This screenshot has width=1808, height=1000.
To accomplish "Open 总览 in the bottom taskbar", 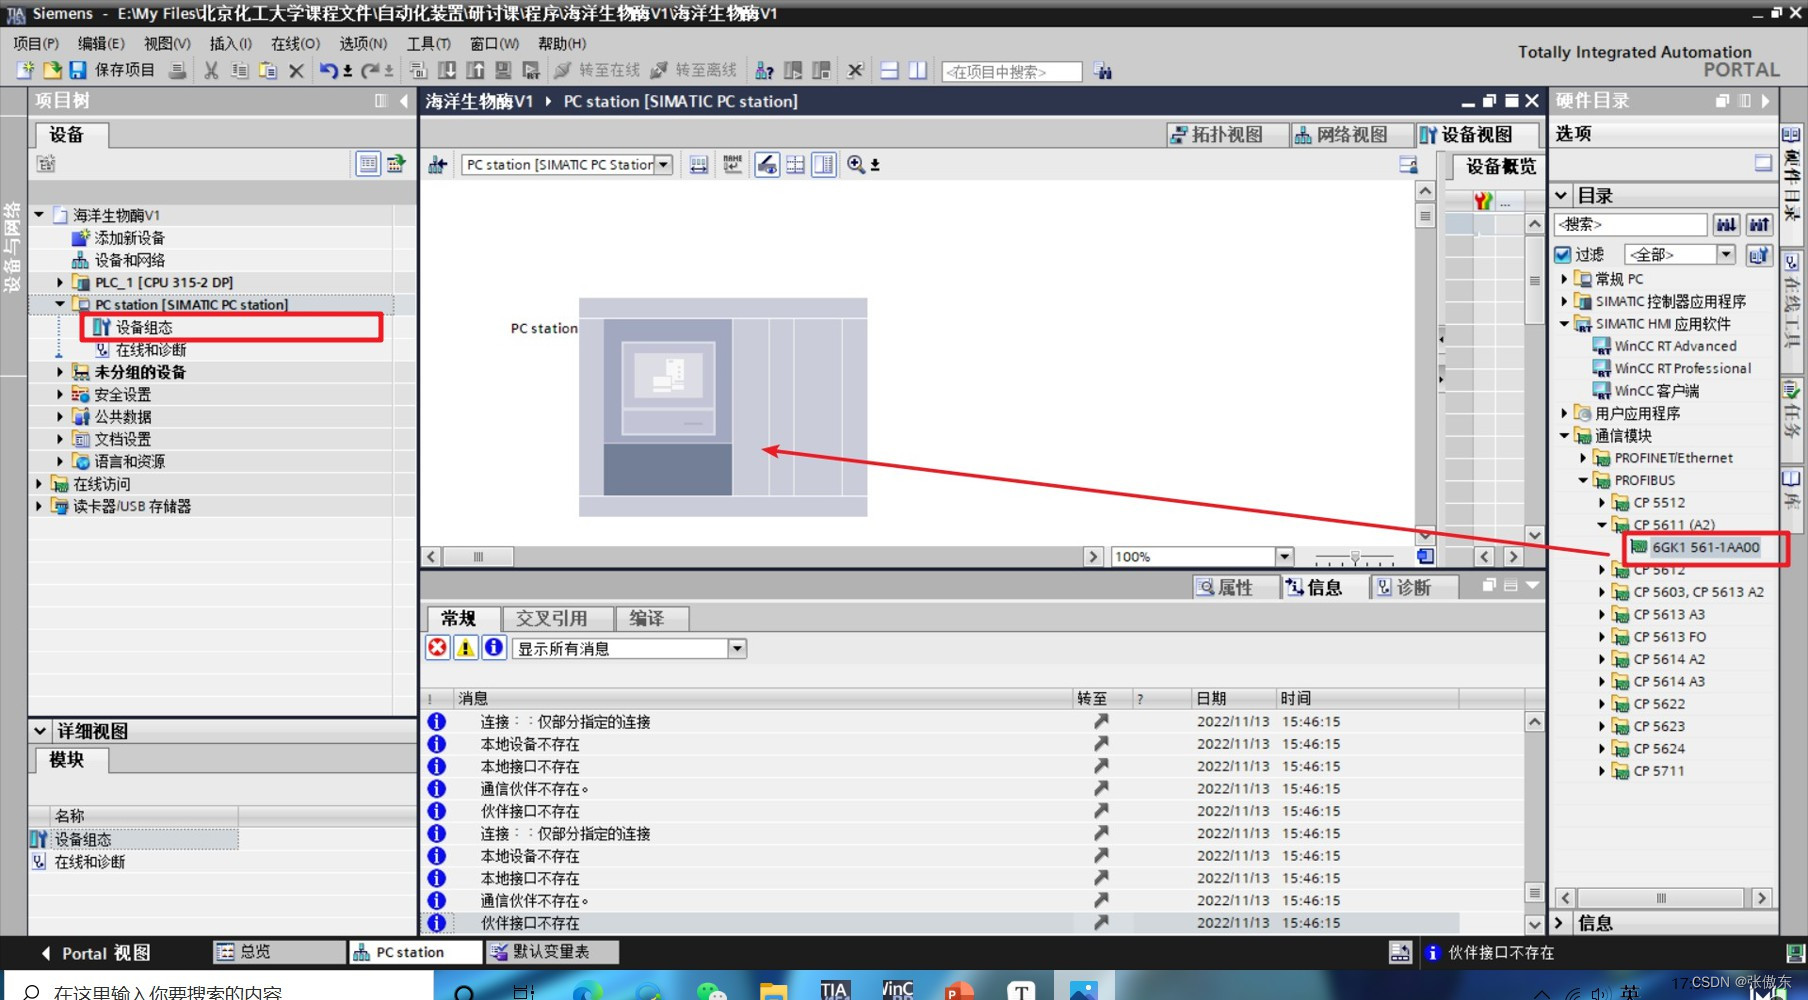I will 277,952.
